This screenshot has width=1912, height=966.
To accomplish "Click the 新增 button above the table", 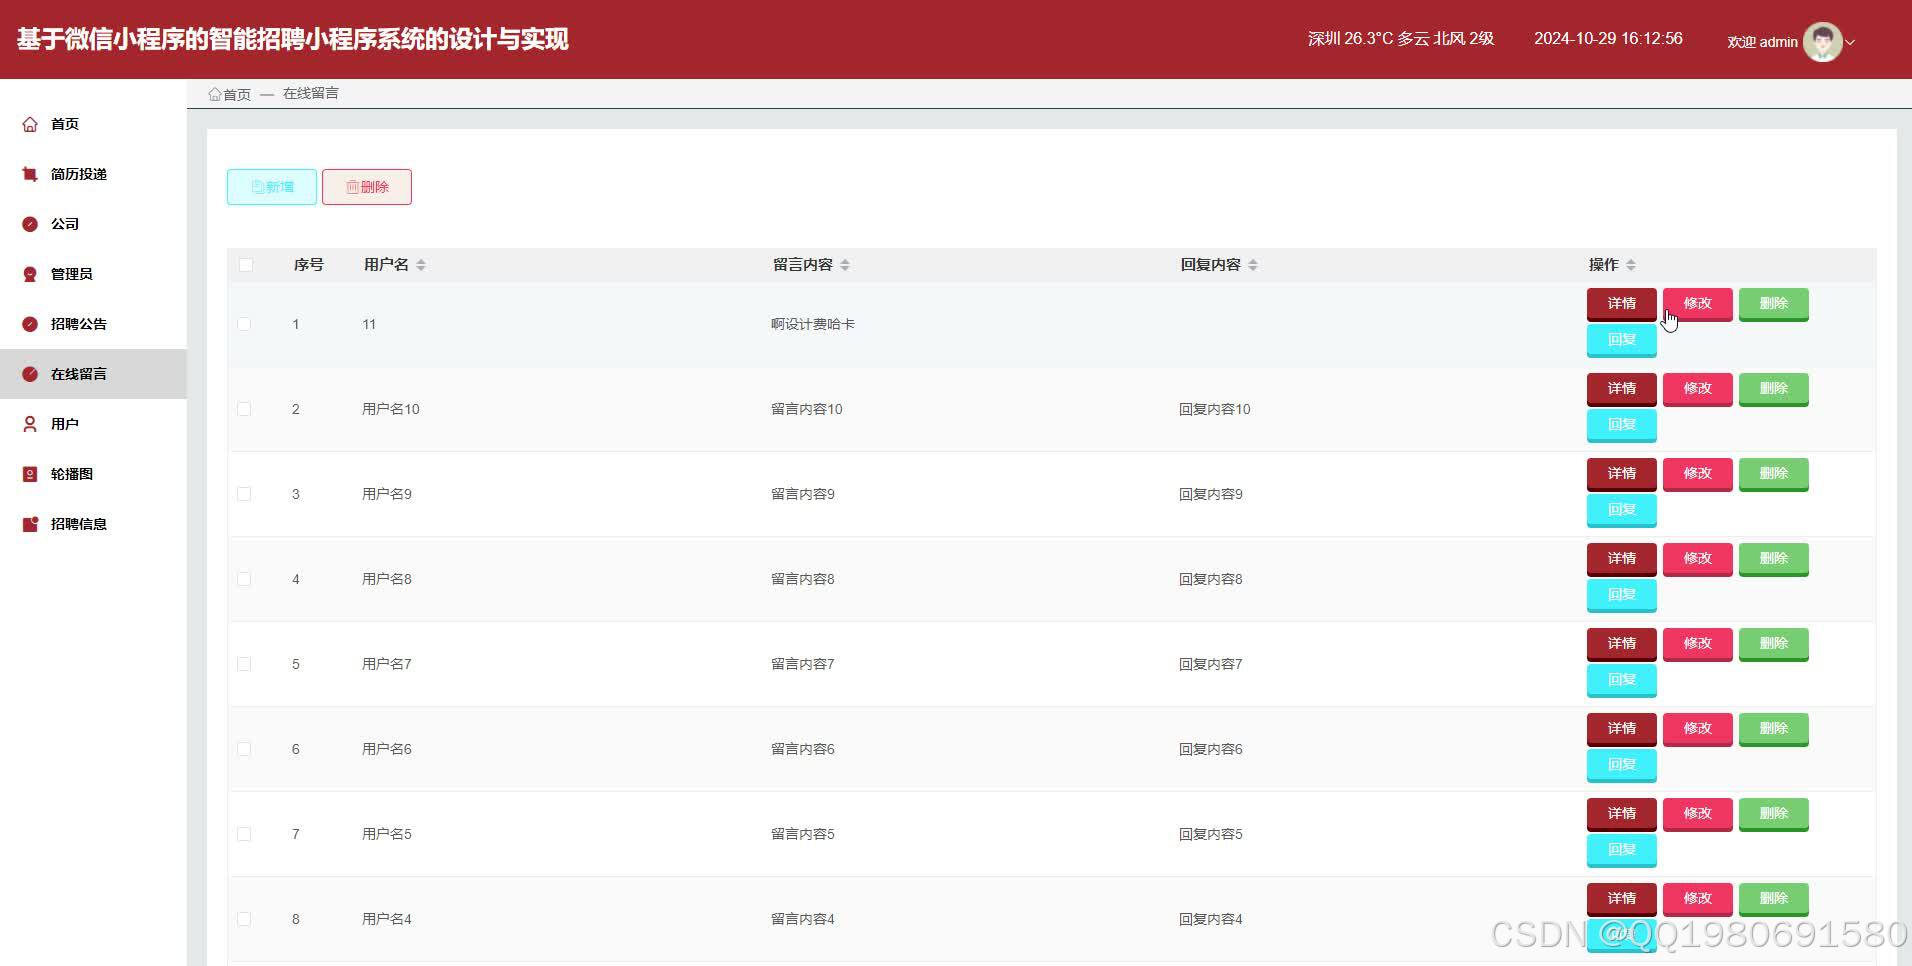I will point(272,187).
